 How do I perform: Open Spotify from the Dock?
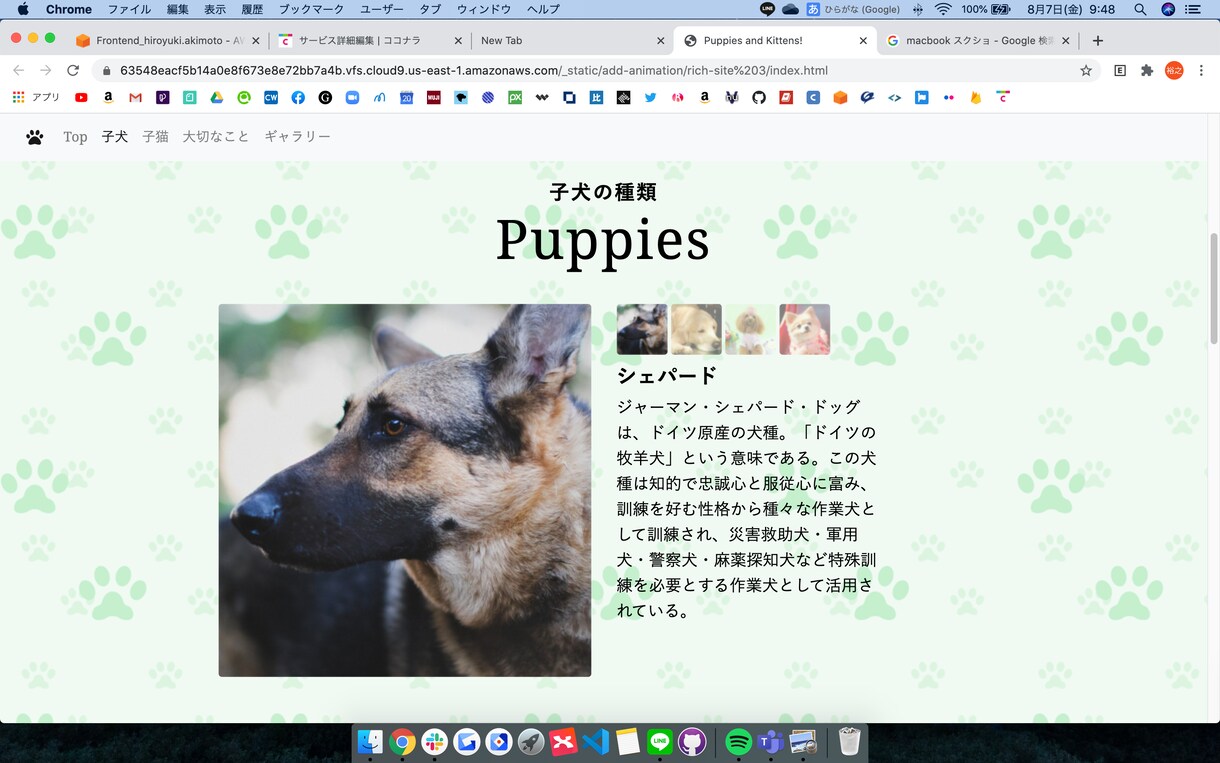tap(738, 741)
